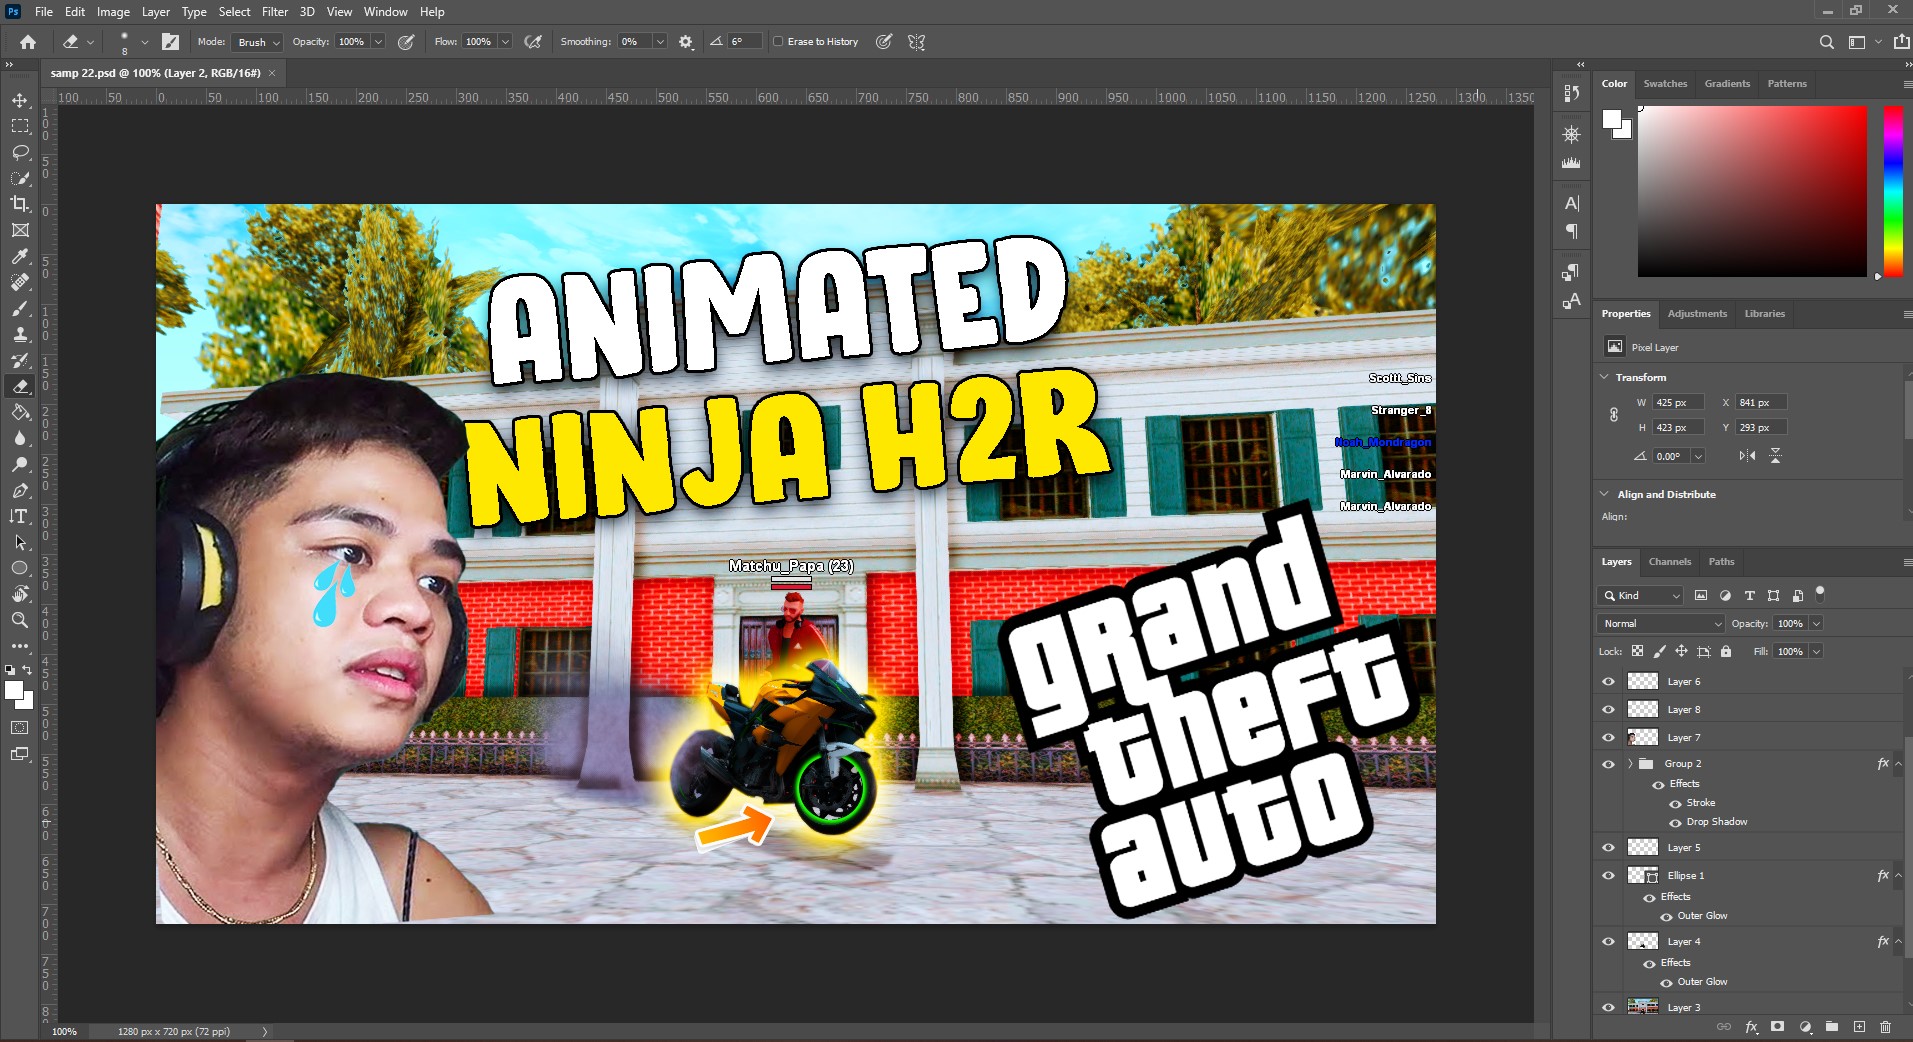This screenshot has width=1913, height=1042.
Task: Open the Swatches tab
Action: click(x=1665, y=84)
